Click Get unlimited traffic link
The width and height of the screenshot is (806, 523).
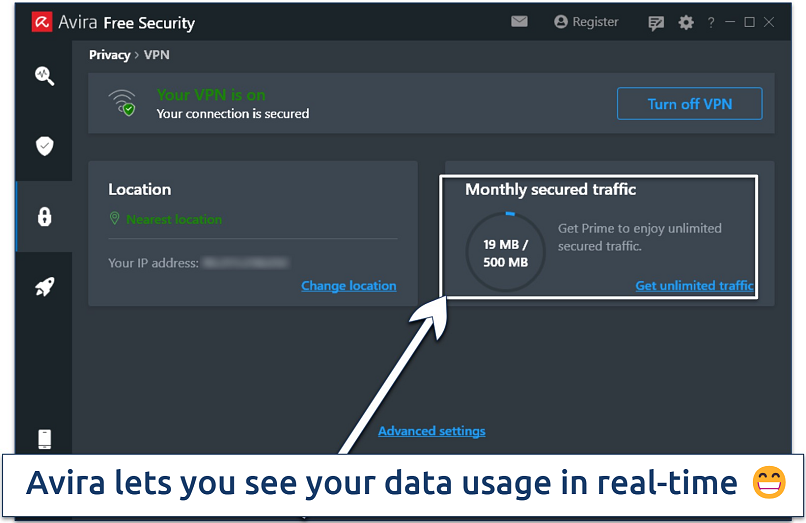coord(694,286)
